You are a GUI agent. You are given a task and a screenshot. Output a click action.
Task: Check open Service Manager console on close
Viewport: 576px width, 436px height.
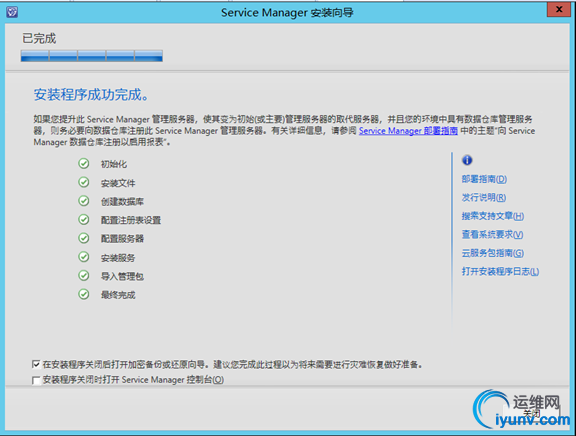(36, 380)
